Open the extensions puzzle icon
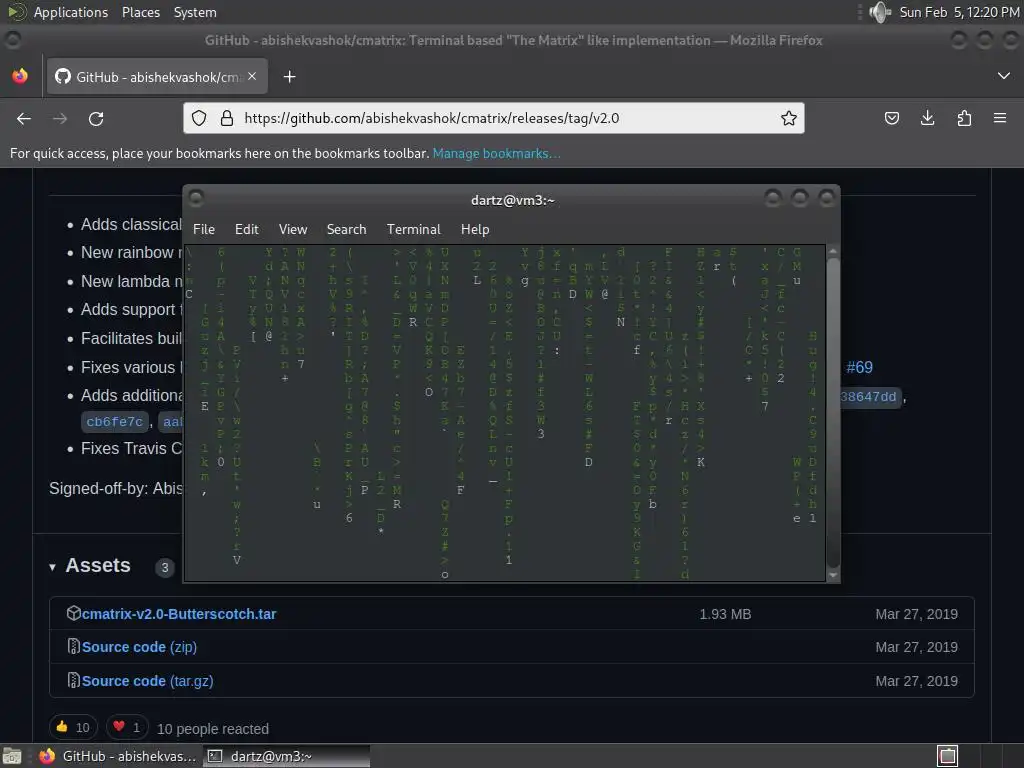The image size is (1024, 768). coord(964,118)
